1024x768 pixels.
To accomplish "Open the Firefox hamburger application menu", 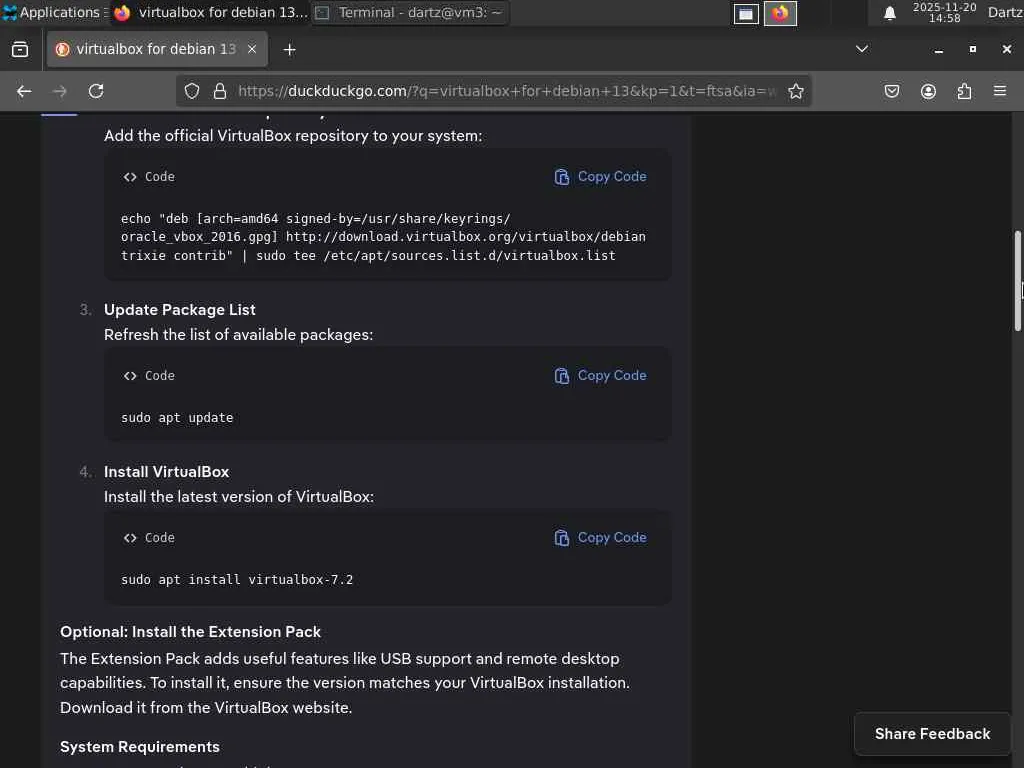I will click(1000, 91).
